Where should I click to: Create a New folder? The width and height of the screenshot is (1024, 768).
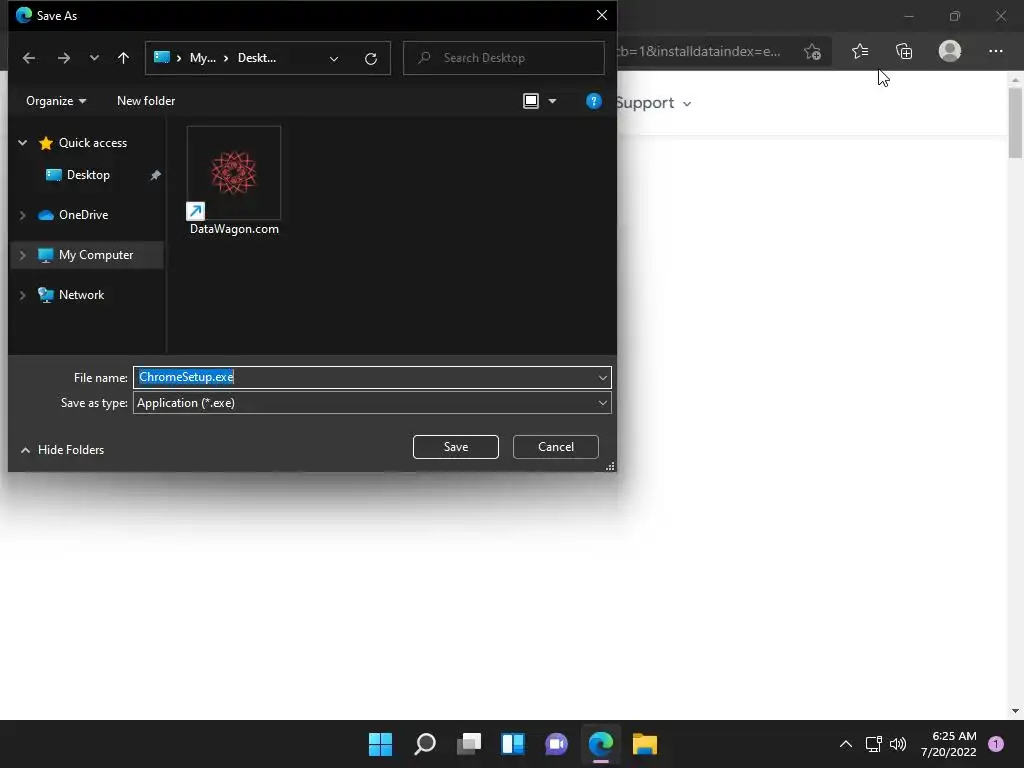coord(146,101)
